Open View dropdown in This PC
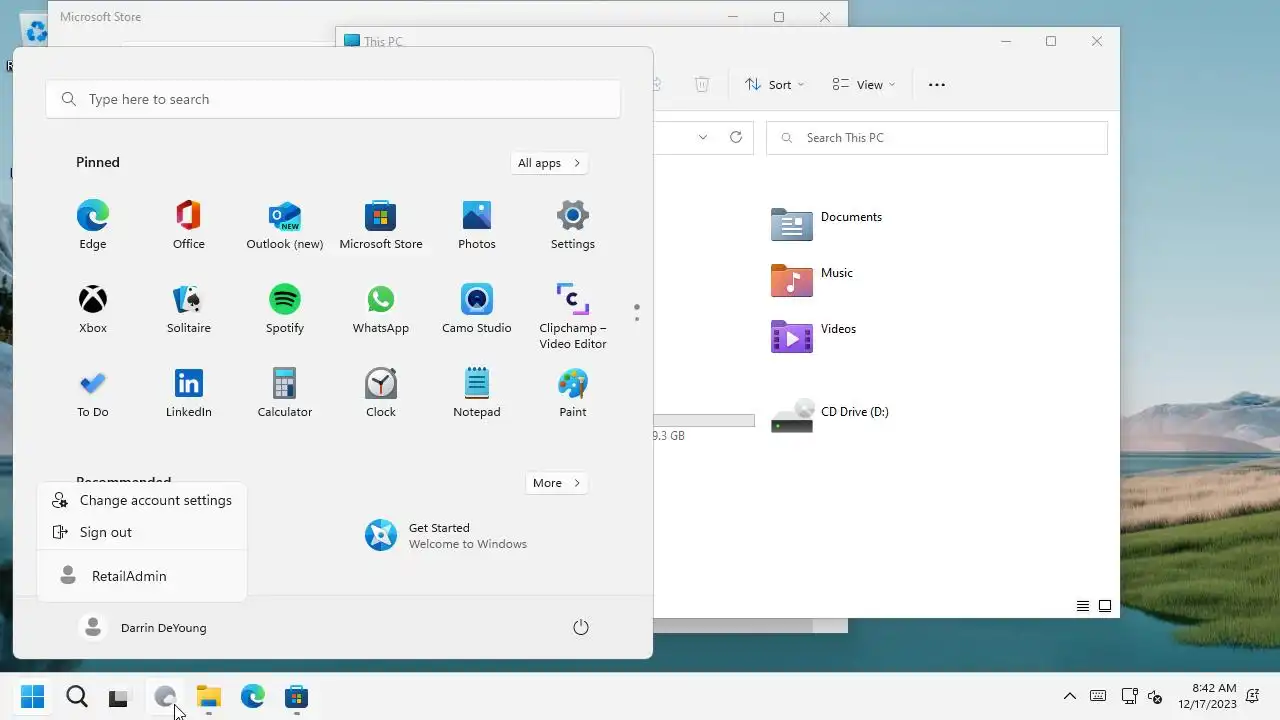 pos(864,85)
